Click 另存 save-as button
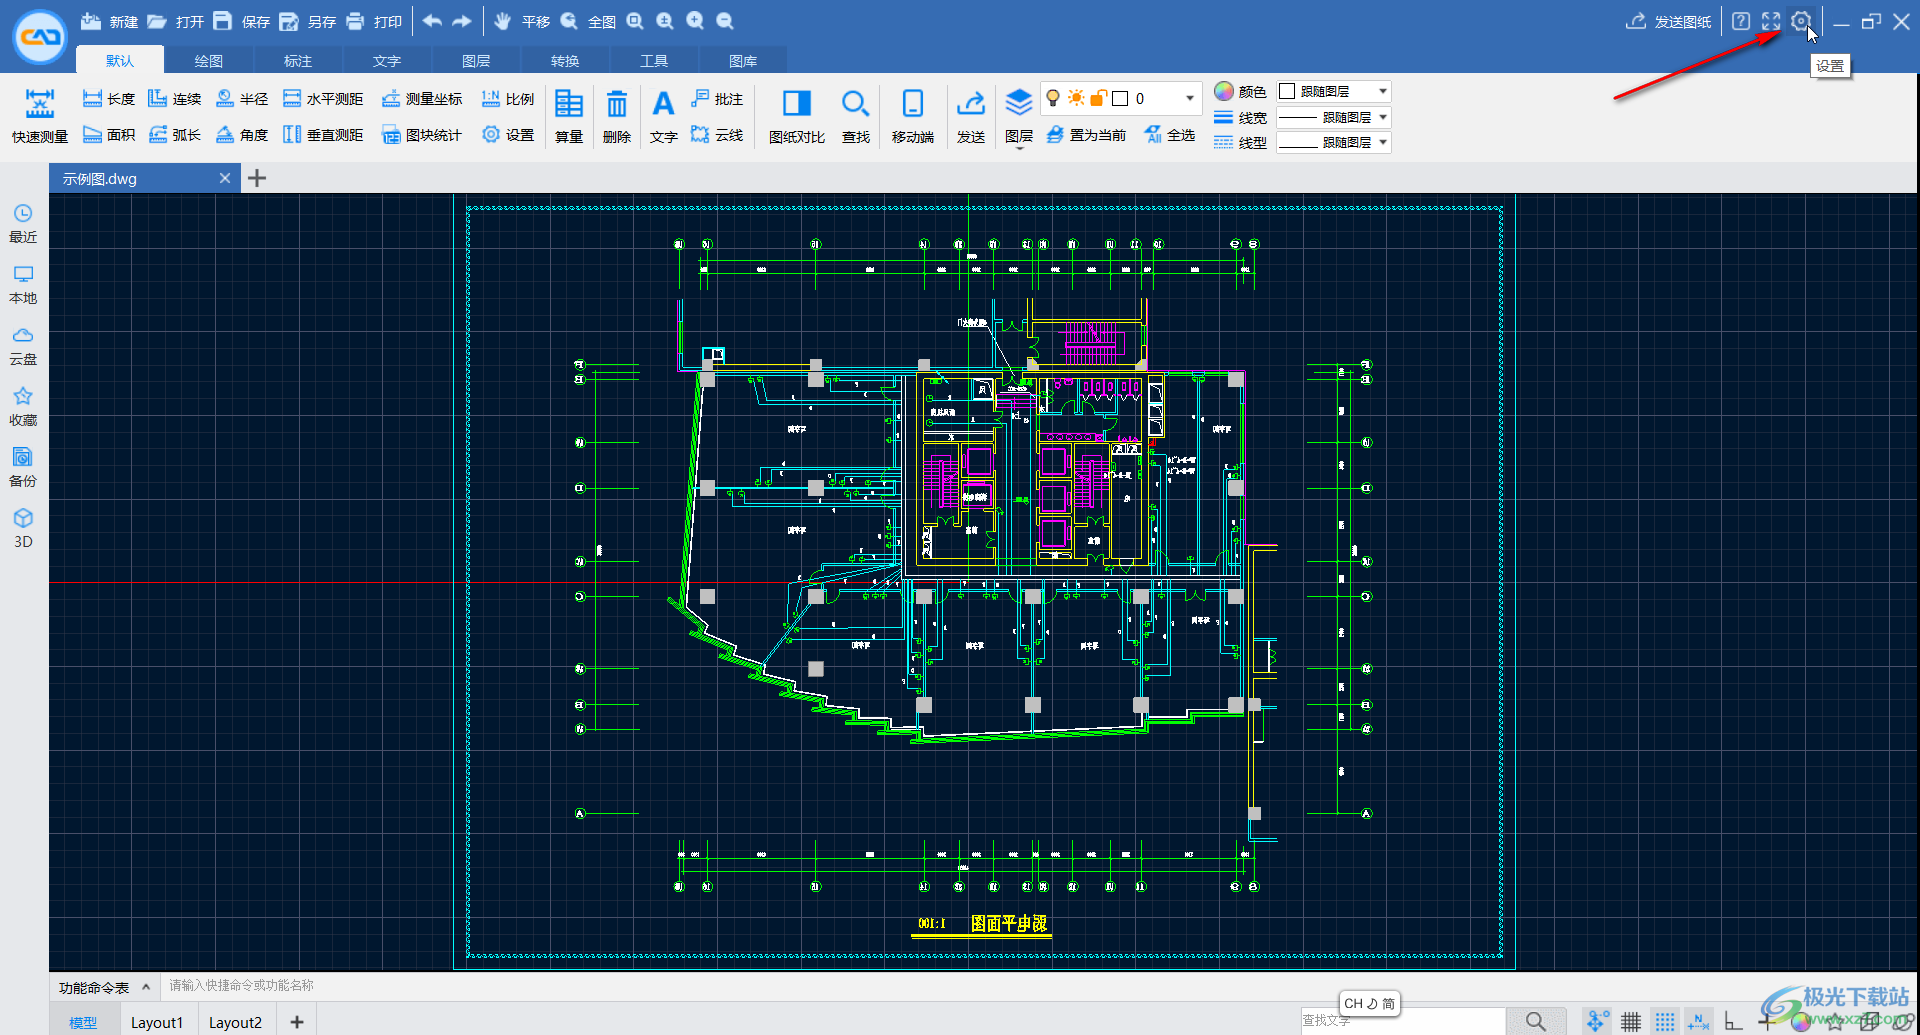Viewport: 1920px width, 1035px height. click(308, 21)
